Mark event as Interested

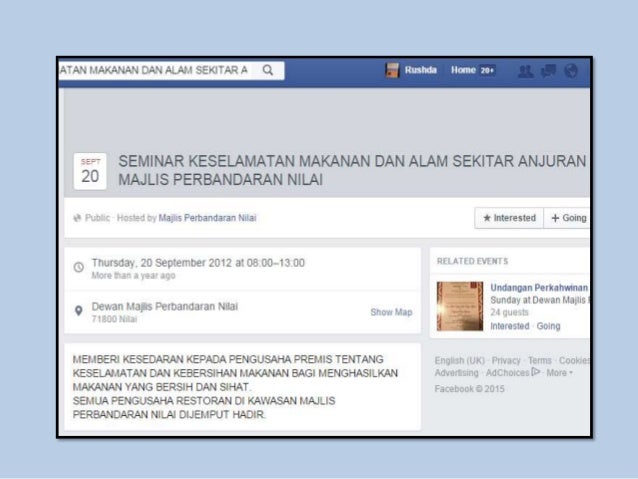point(509,218)
